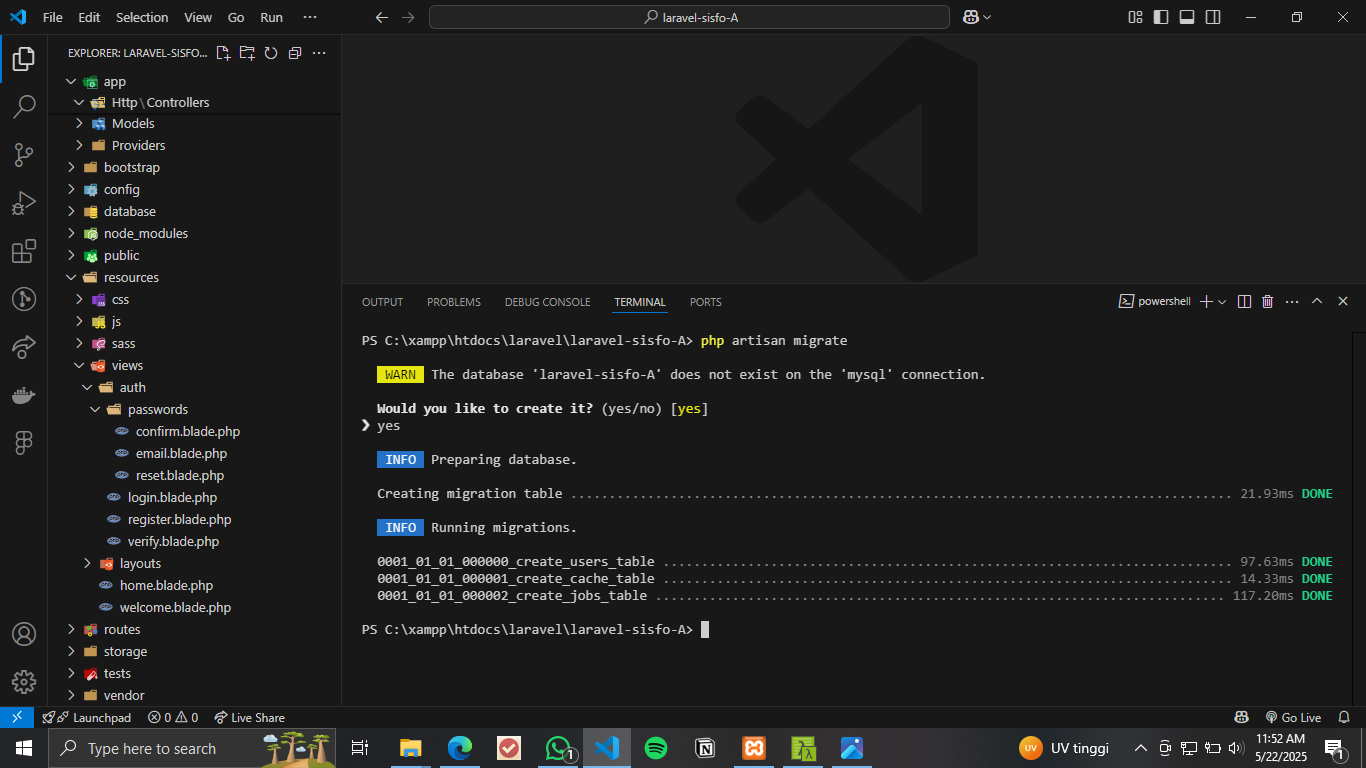Screen dimensions: 1366x768
Task: Toggle the primary sidebar visibility
Action: 1161,17
